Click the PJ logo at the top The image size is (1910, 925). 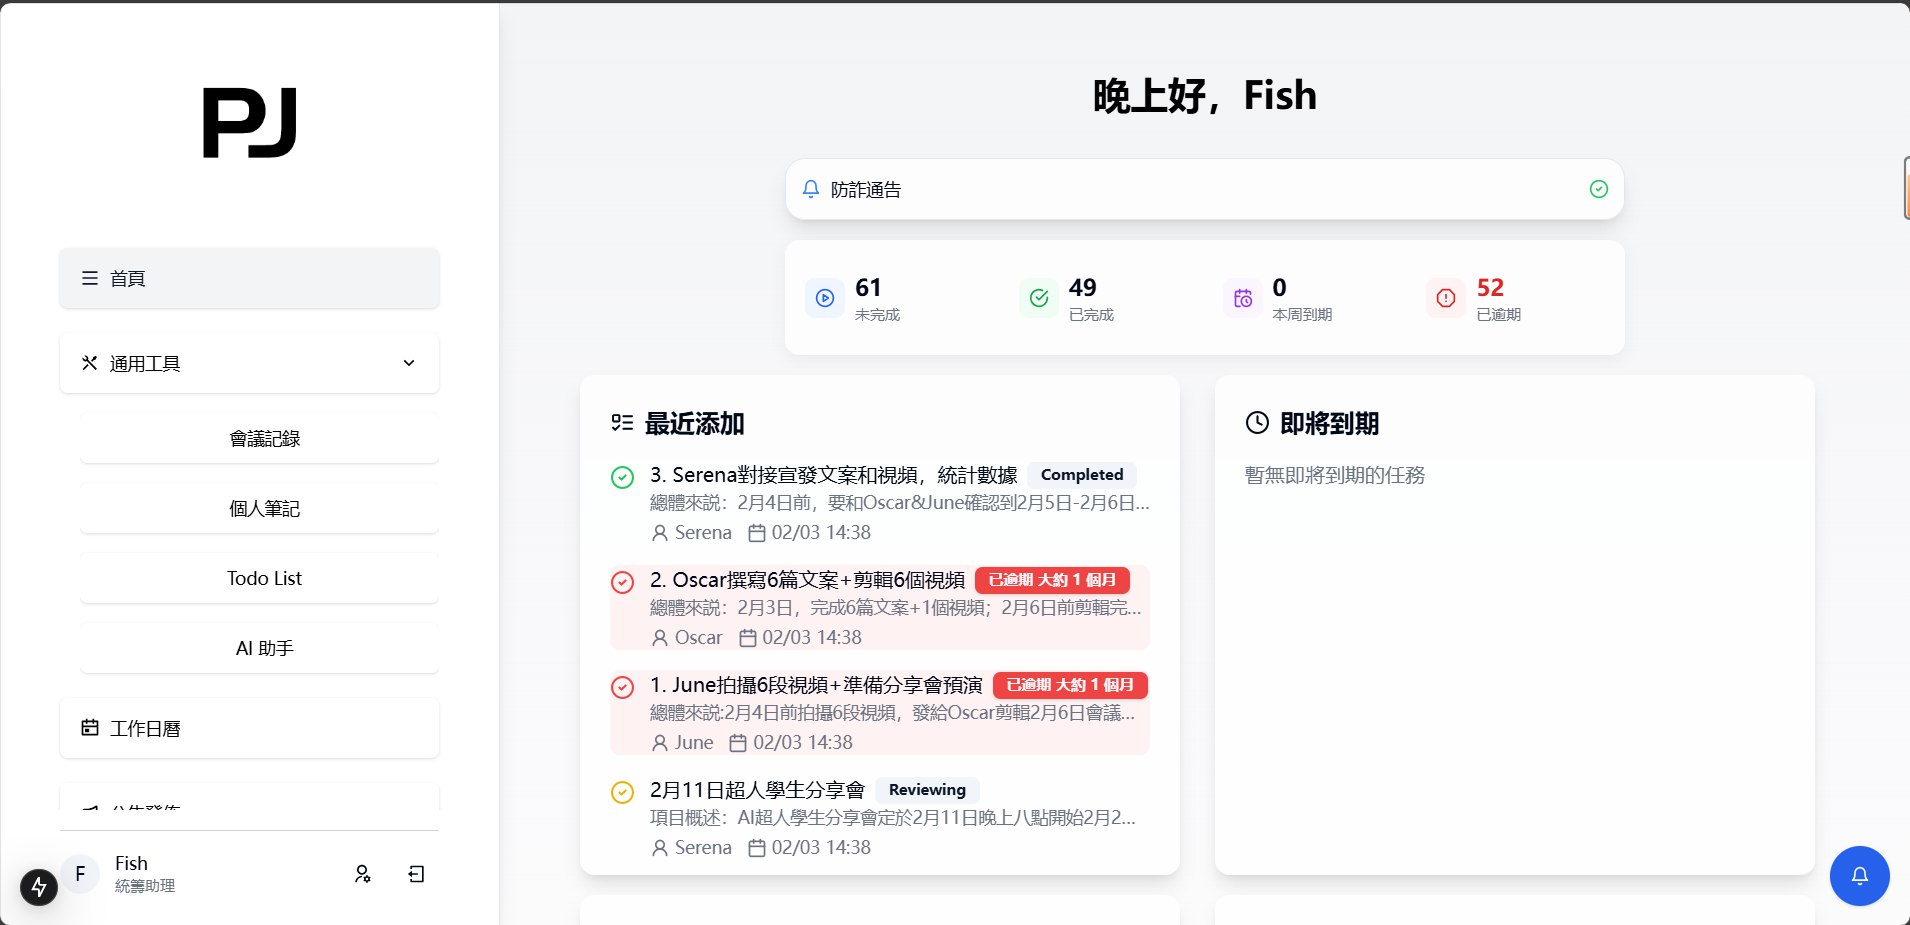tap(248, 122)
